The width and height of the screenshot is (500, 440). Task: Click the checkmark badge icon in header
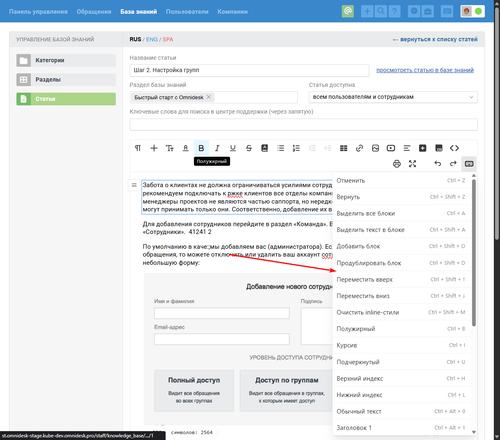(414, 11)
